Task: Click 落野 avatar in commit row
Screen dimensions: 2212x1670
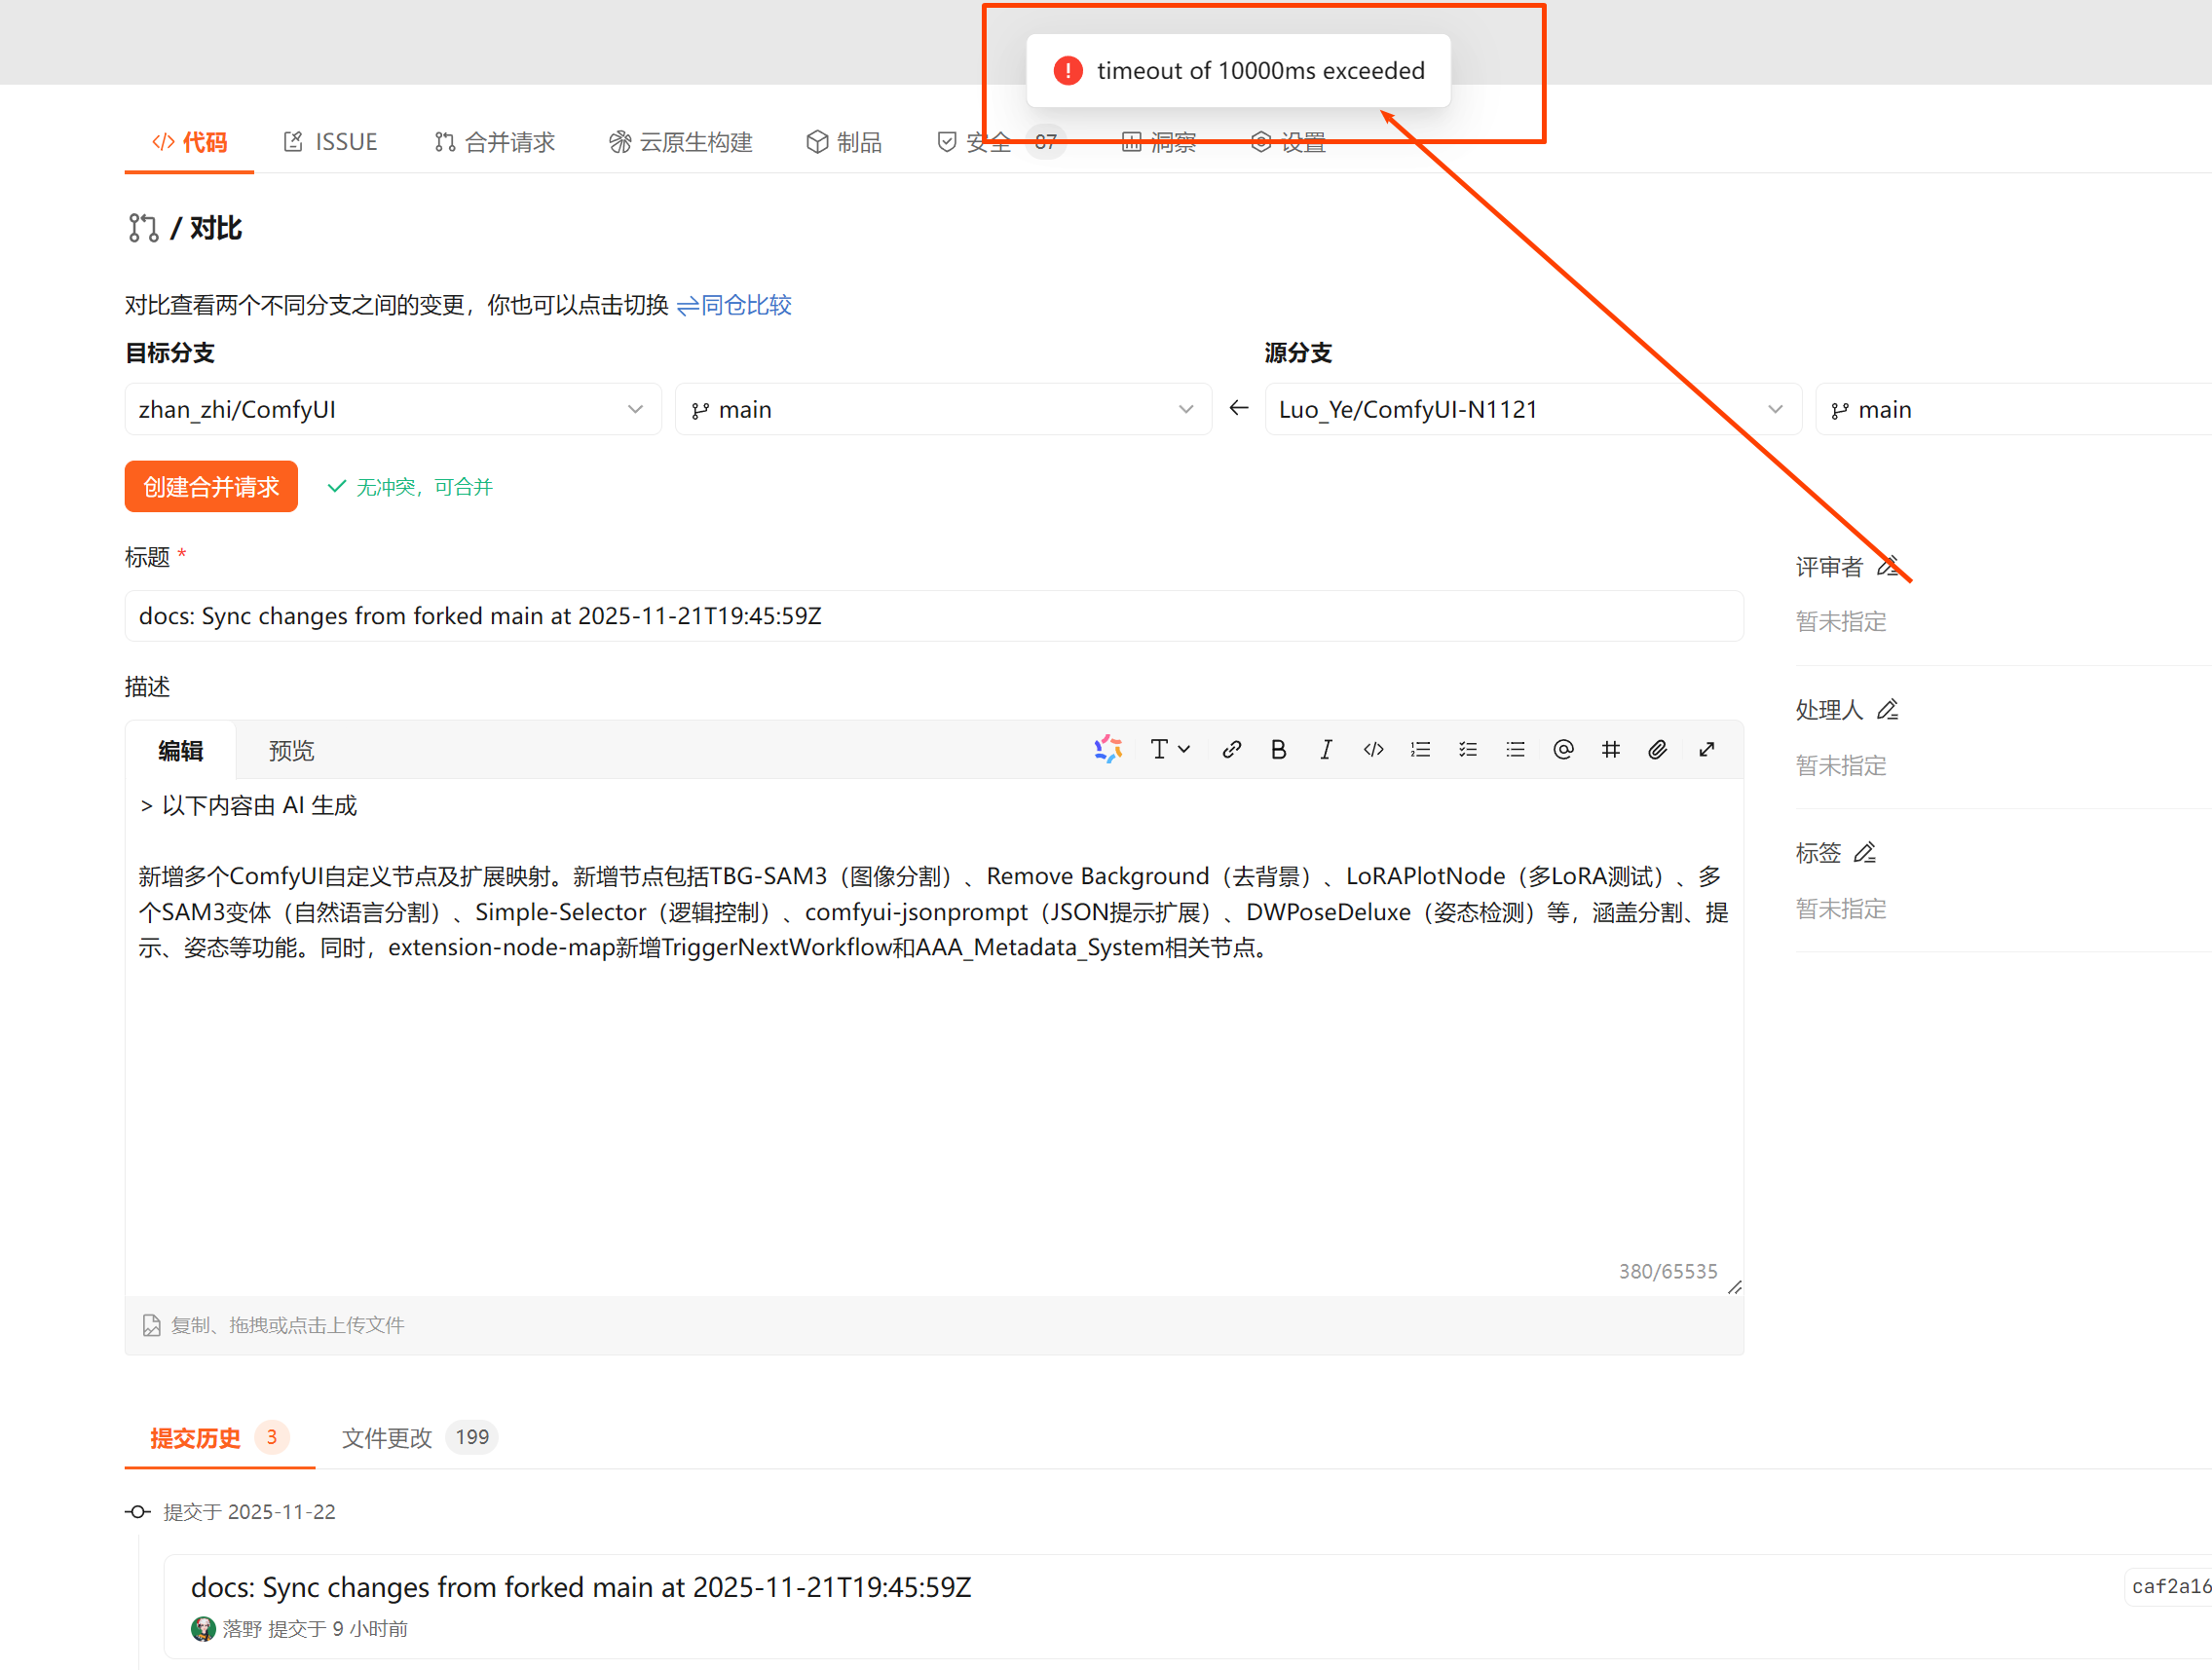Action: tap(203, 1629)
